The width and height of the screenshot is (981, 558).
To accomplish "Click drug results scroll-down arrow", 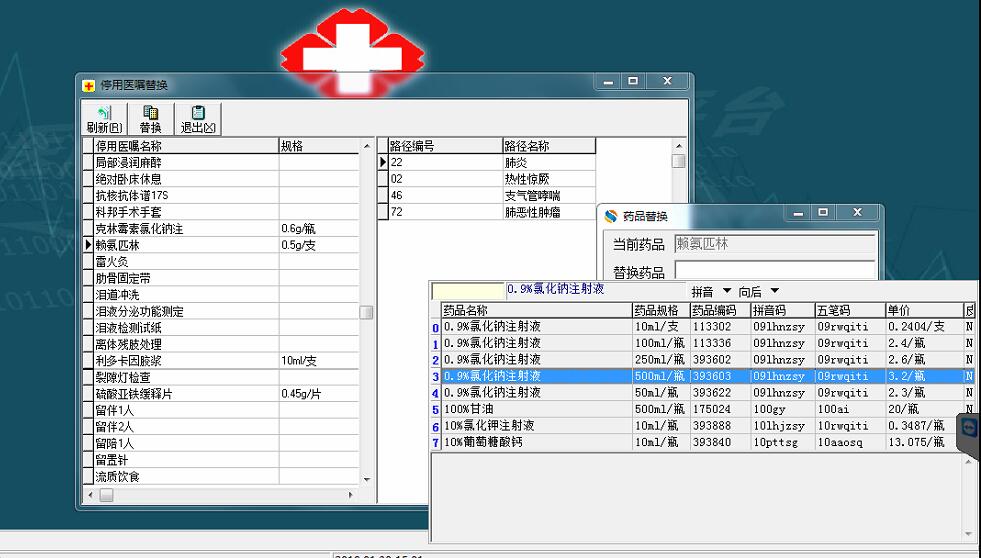I will 968,534.
